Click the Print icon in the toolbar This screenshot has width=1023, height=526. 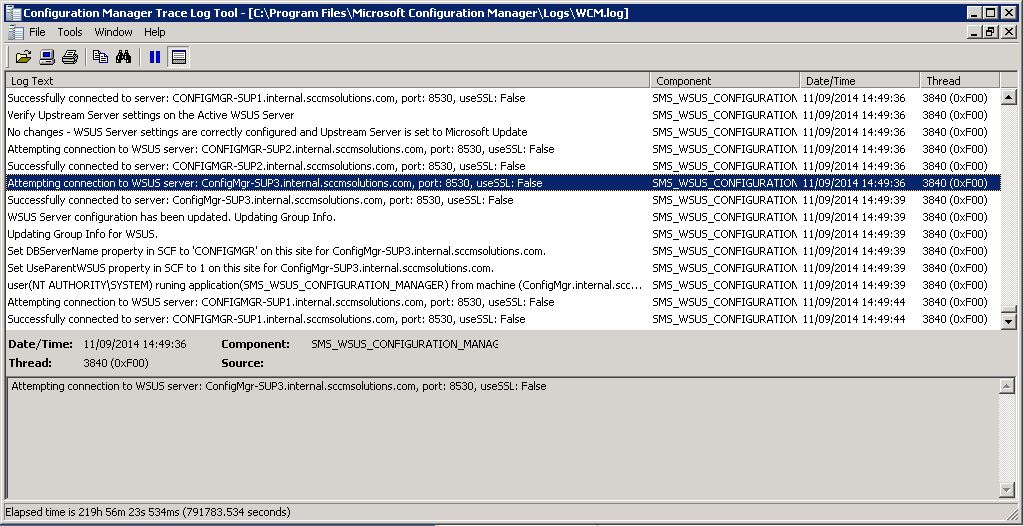(x=70, y=57)
